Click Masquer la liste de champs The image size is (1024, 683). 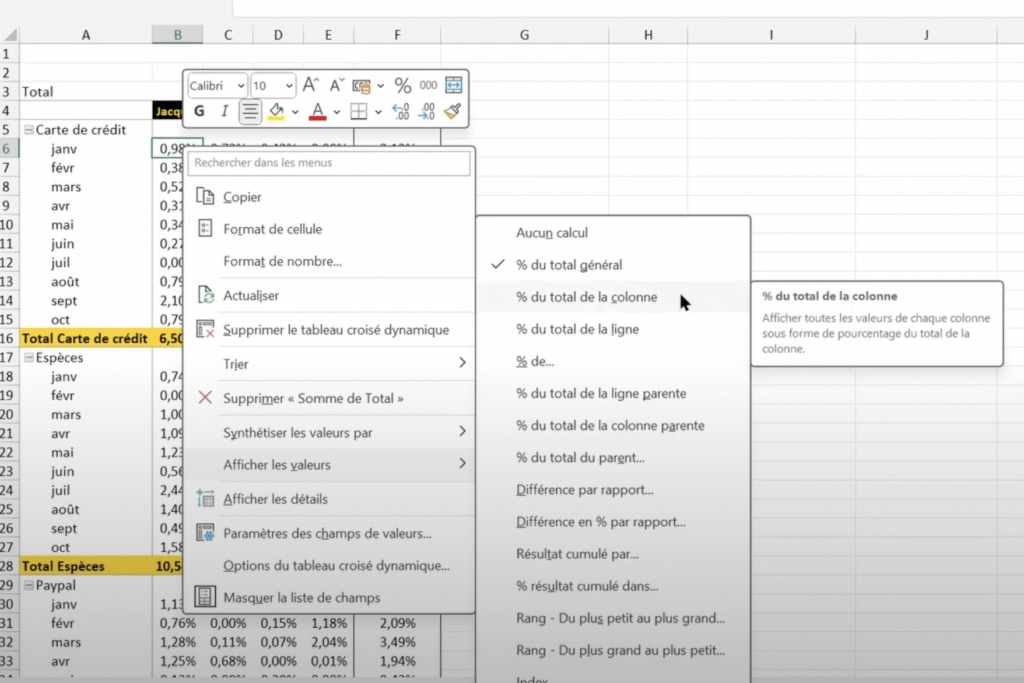point(328,597)
